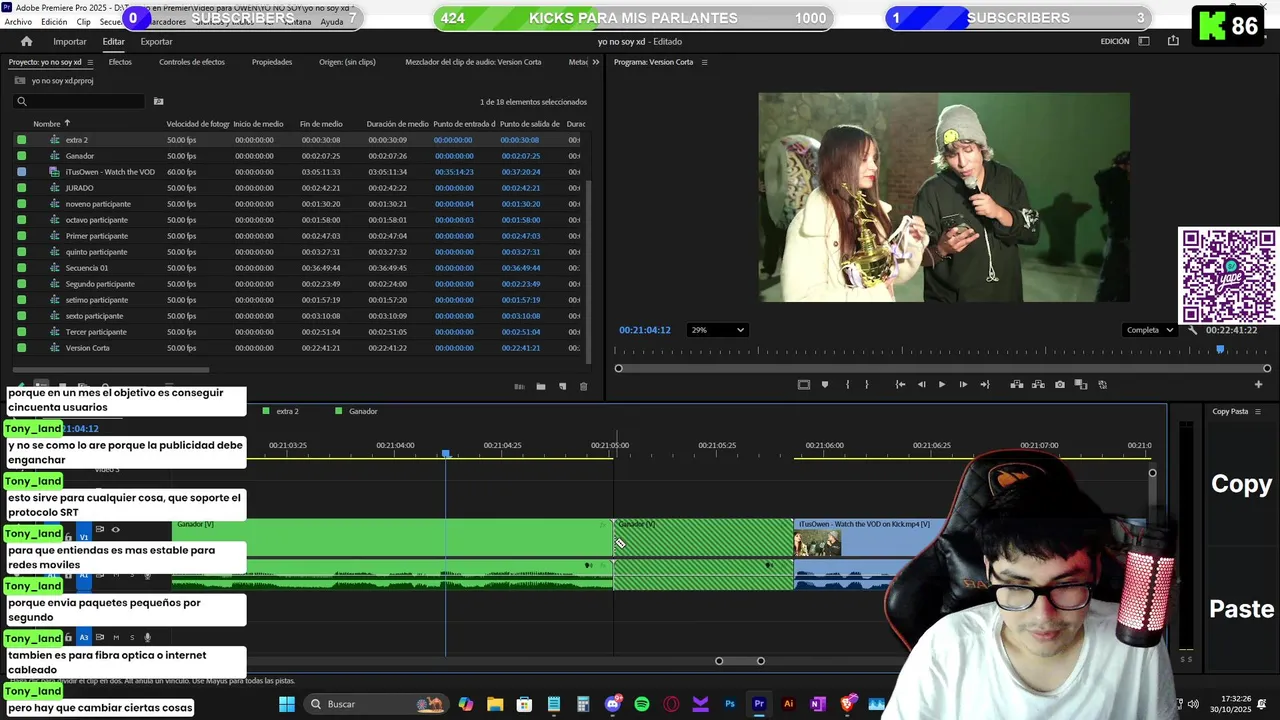Toggle V1 track output eye icon
The height and width of the screenshot is (720, 1280).
[x=115, y=530]
